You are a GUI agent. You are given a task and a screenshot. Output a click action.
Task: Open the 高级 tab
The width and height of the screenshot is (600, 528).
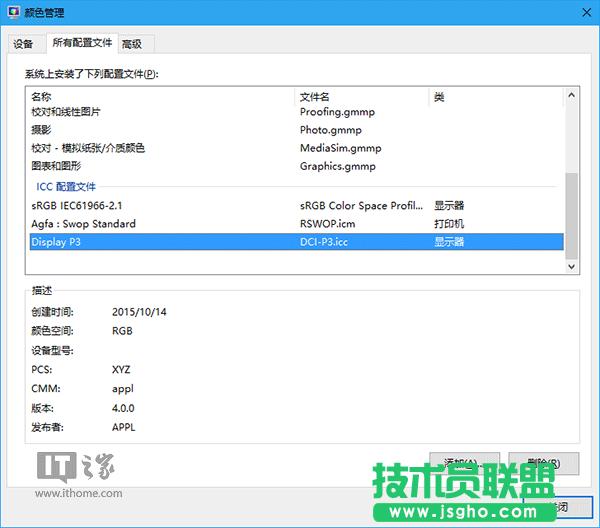click(132, 44)
